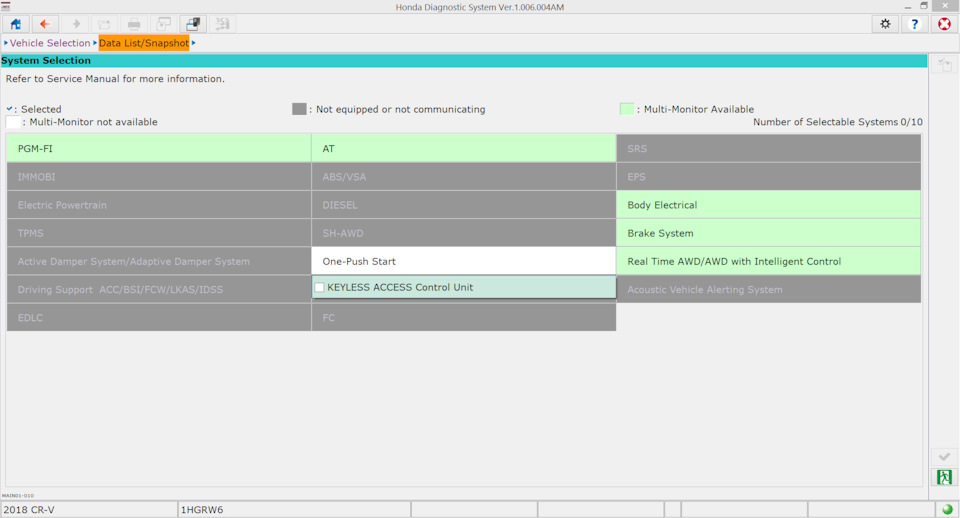
Task: Click the Active Damper System tile
Action: pyautogui.click(x=159, y=261)
